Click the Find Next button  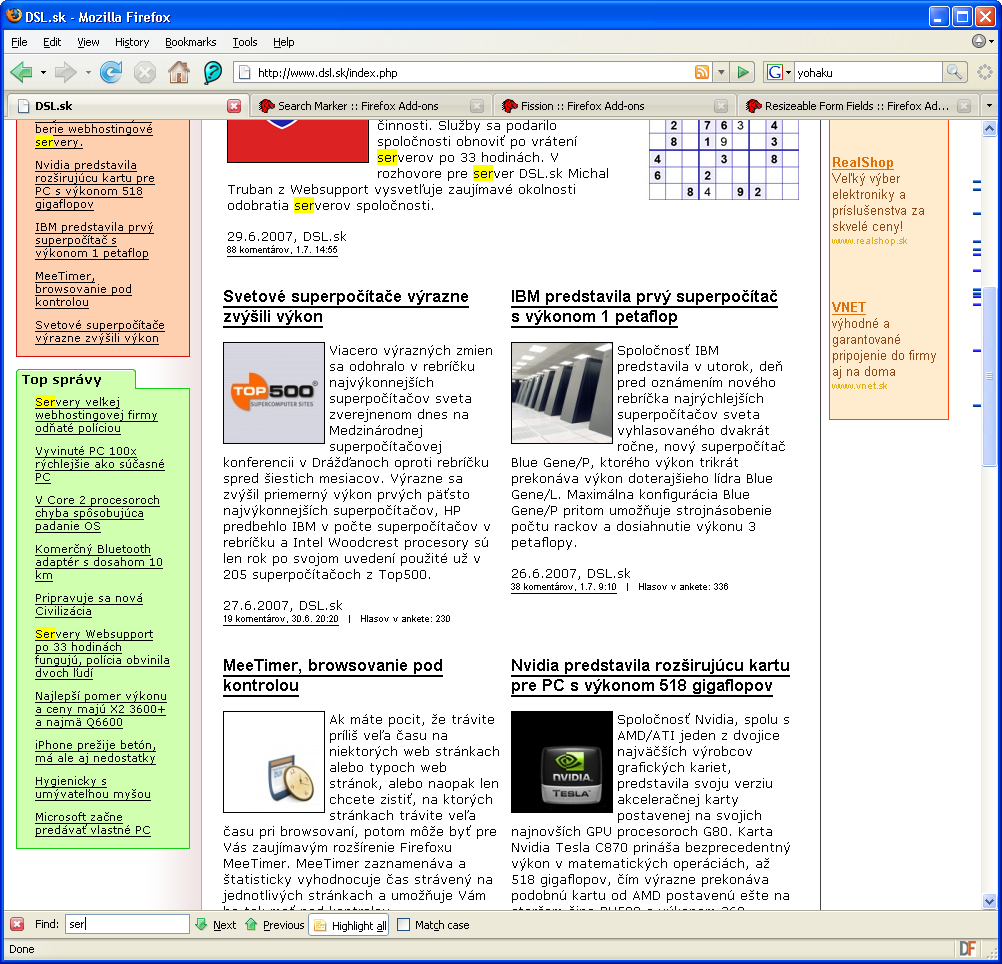(x=216, y=924)
